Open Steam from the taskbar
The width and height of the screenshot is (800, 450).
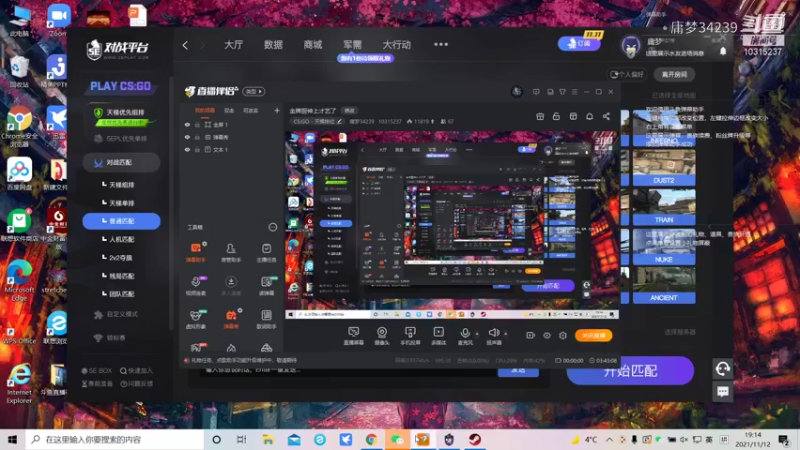tap(474, 439)
